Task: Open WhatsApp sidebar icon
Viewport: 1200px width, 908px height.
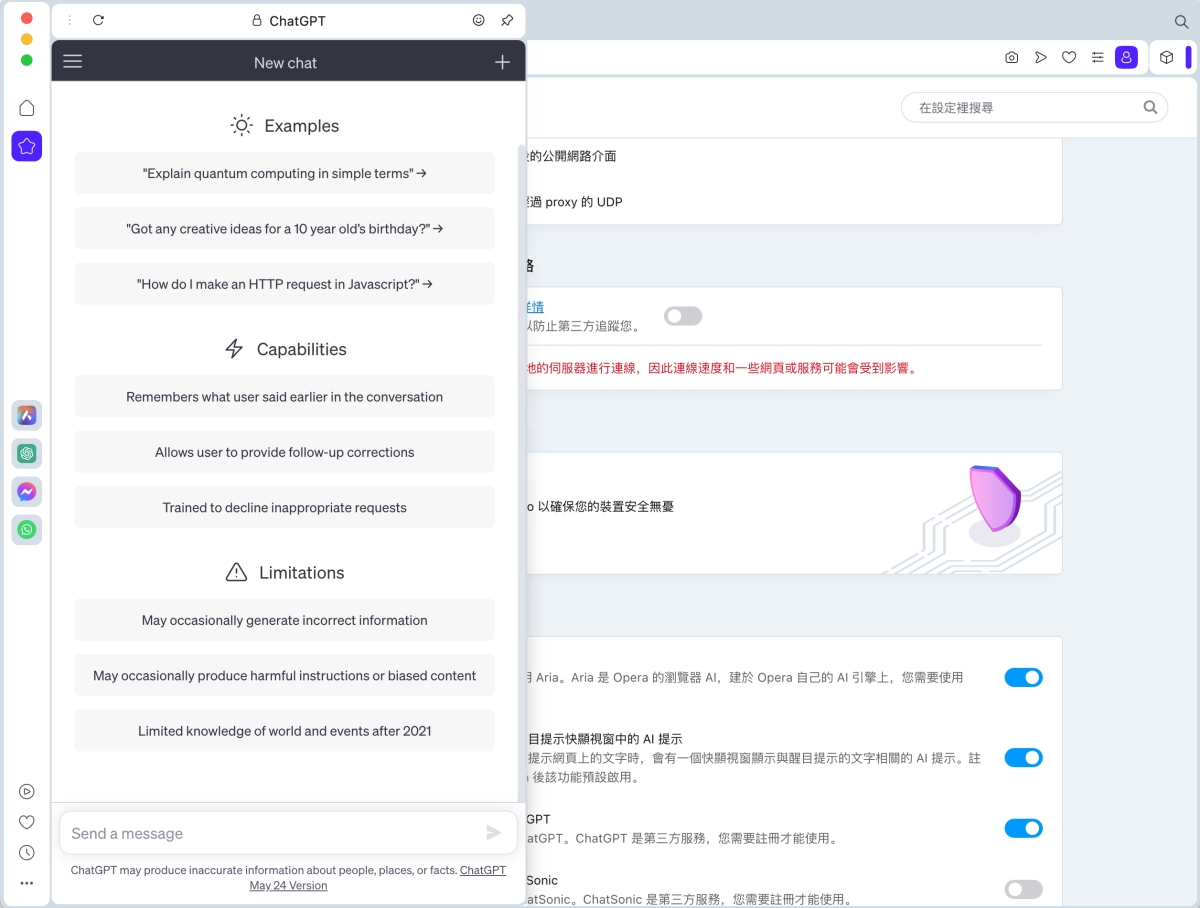Action: (27, 530)
